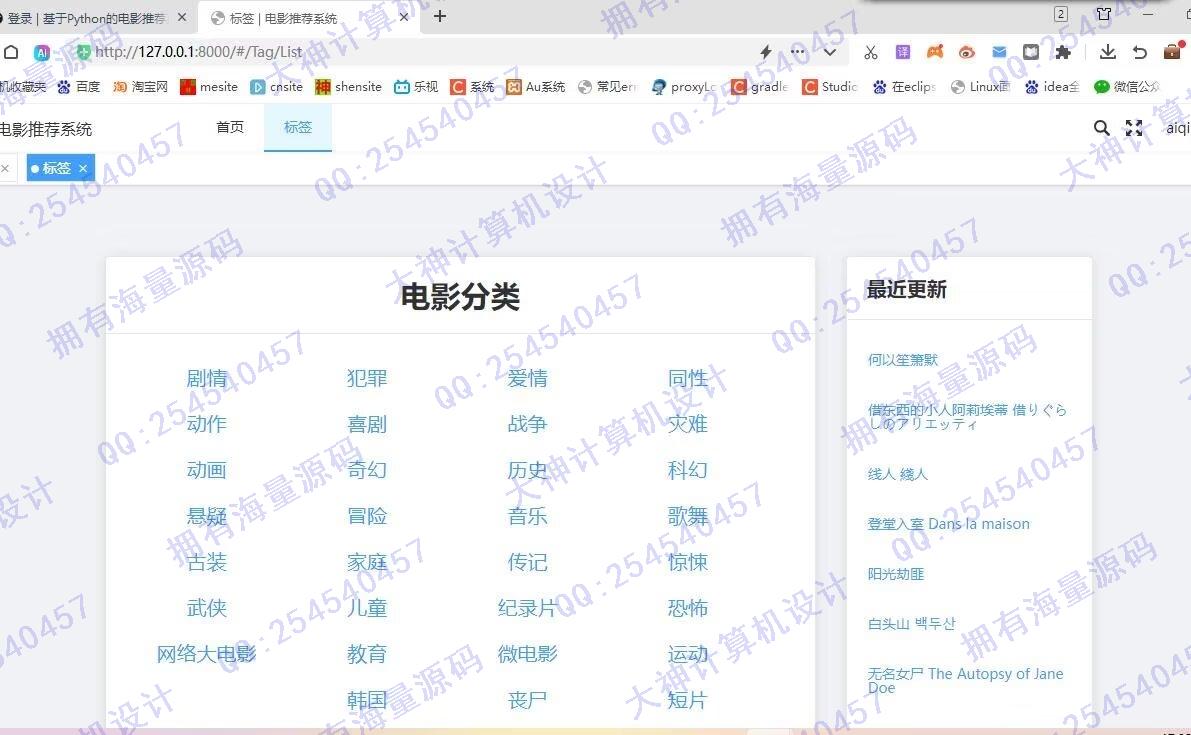Open the gradle bookmark

pyautogui.click(x=760, y=87)
